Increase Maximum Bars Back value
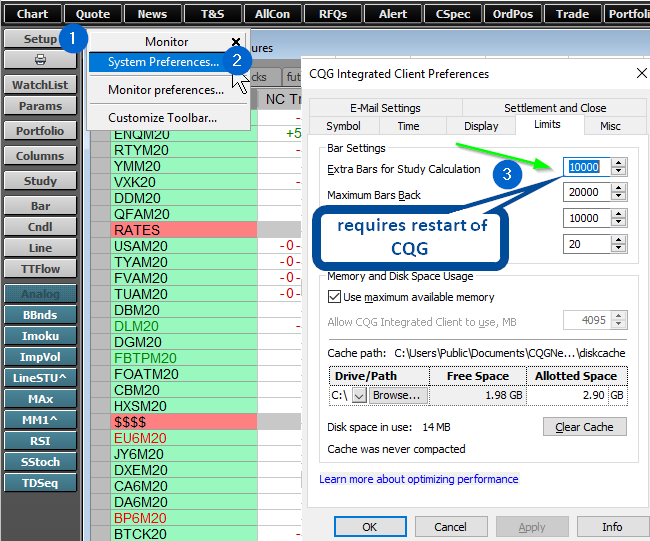 tap(618, 188)
